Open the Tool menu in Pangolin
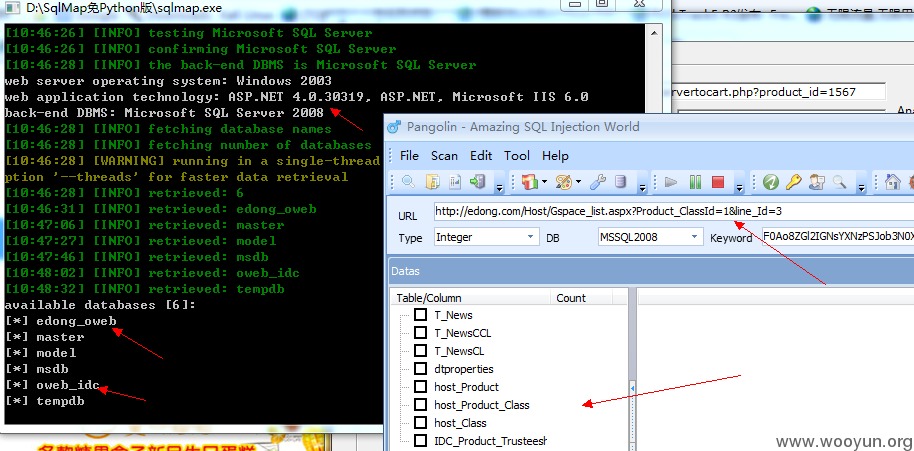This screenshot has width=914, height=451. pyautogui.click(x=517, y=156)
